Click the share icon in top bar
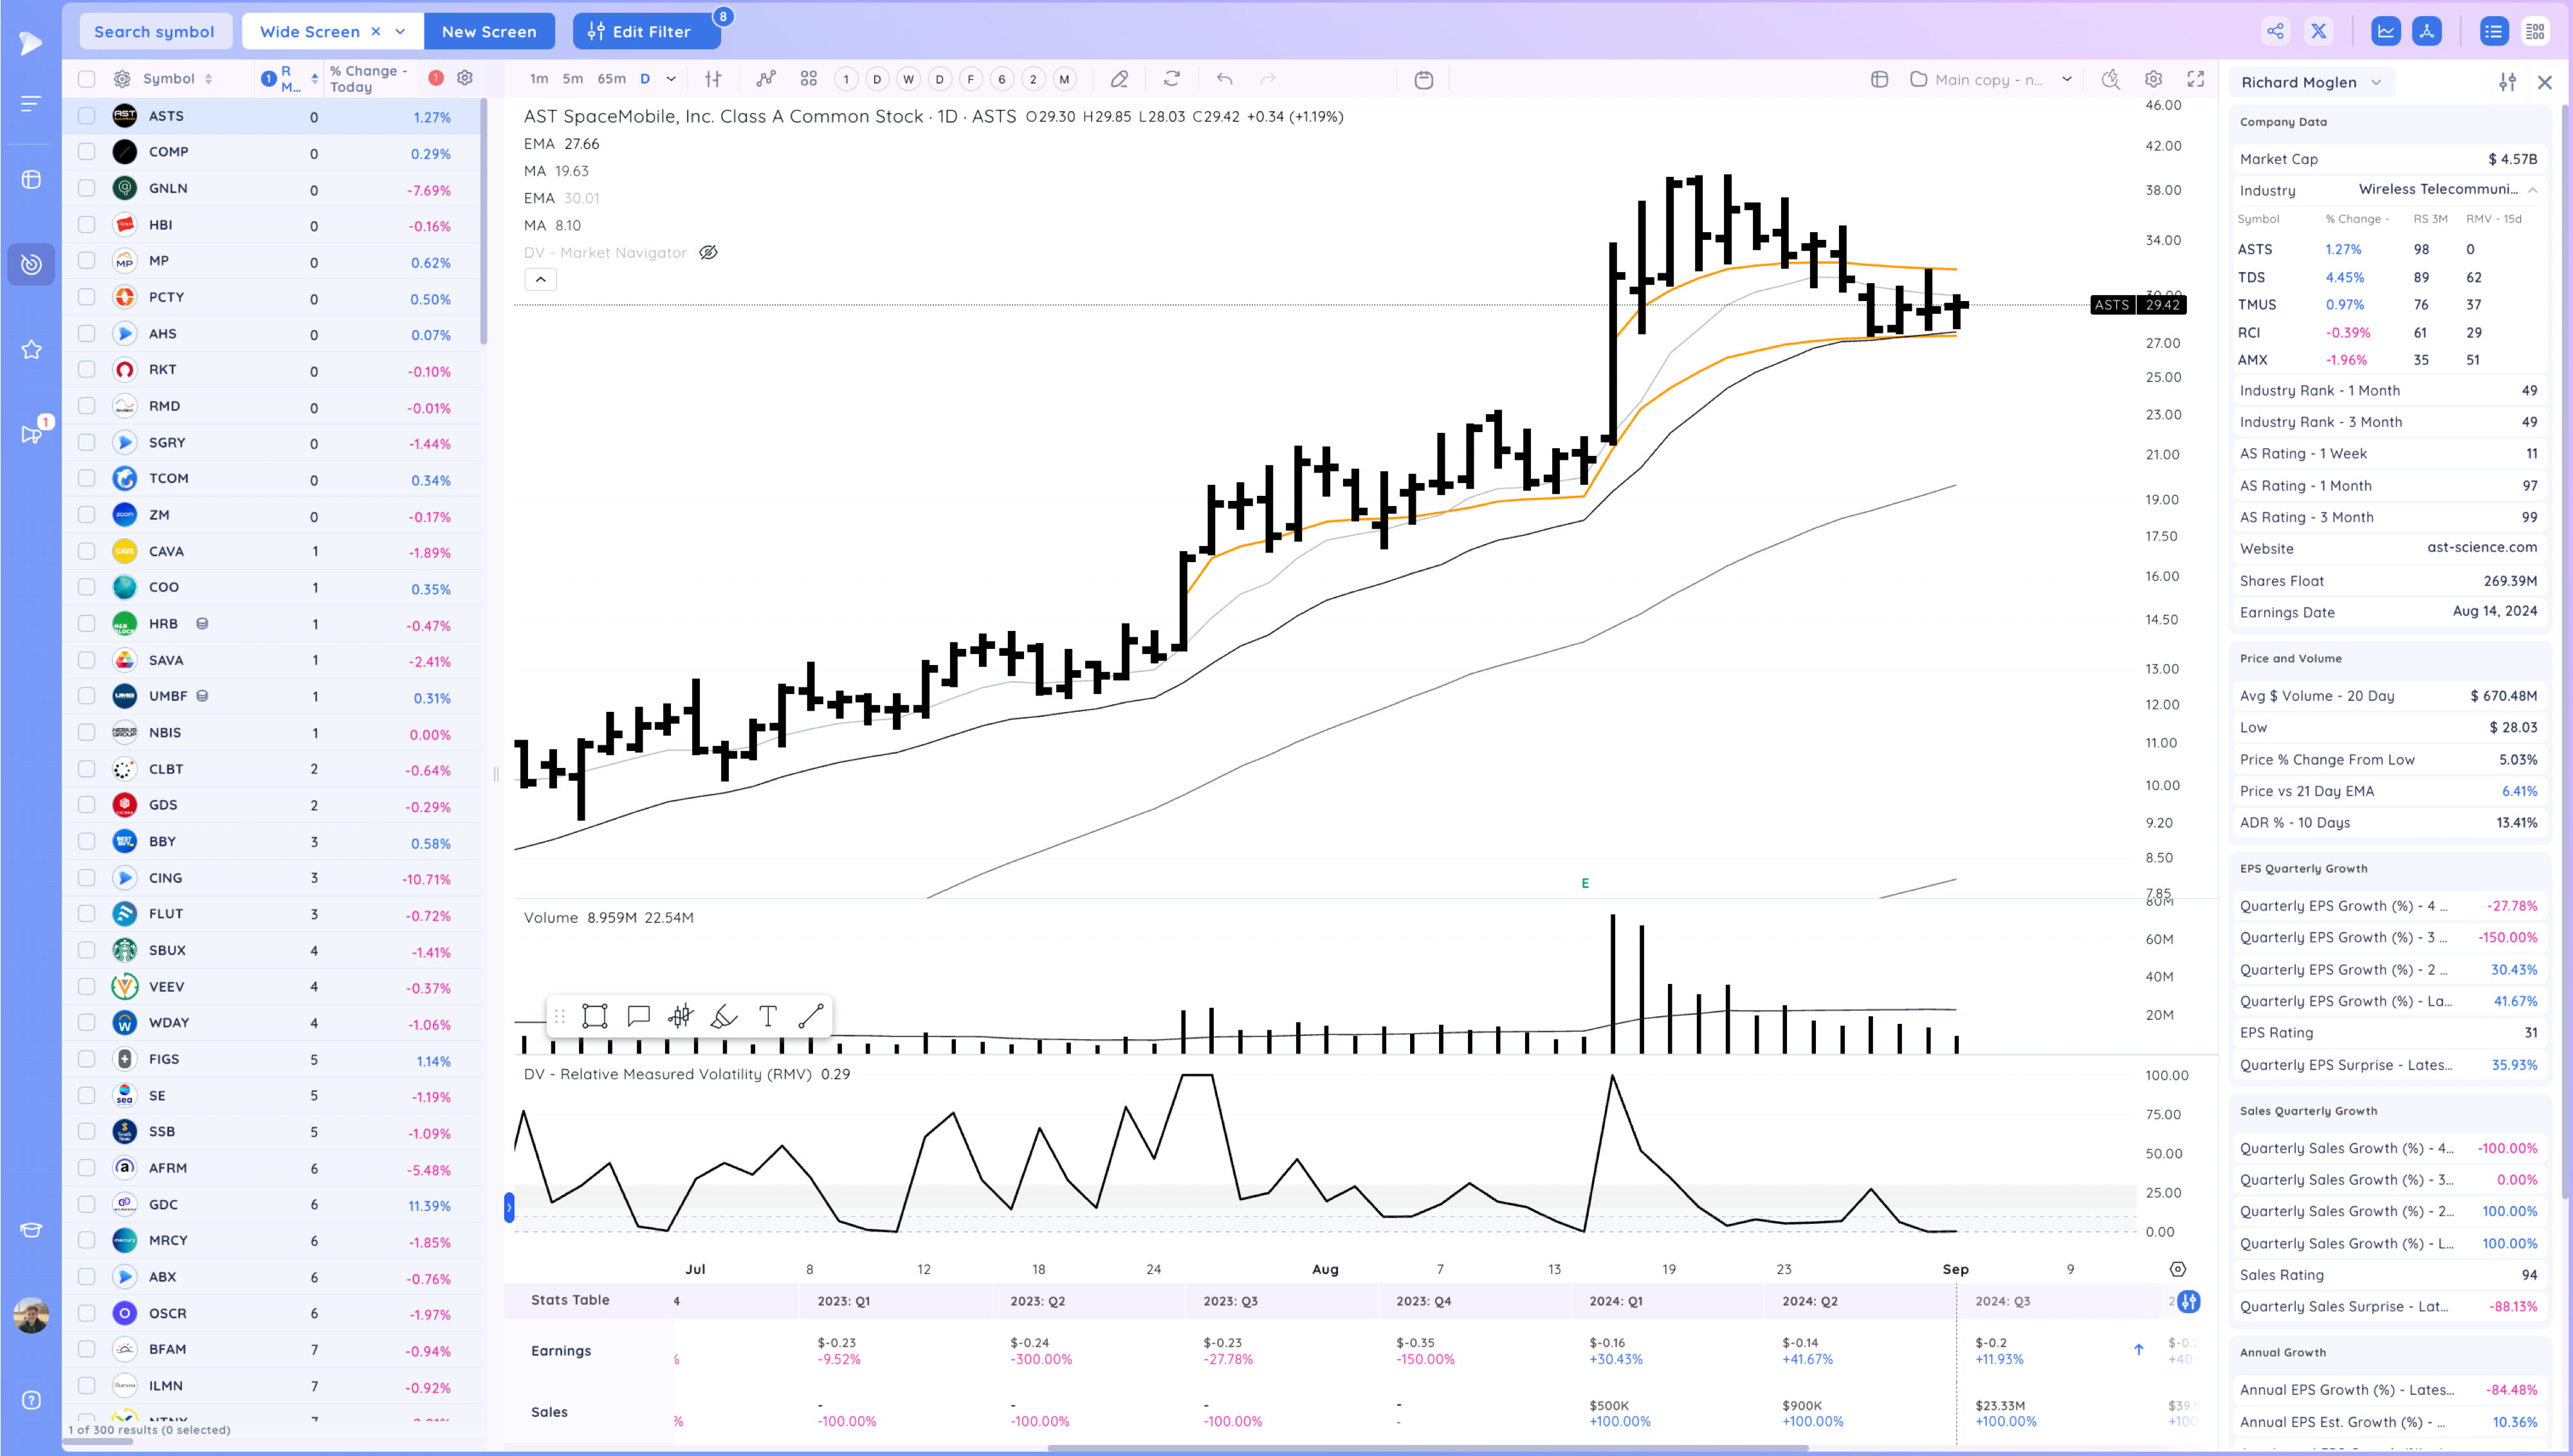The image size is (2573, 1456). pyautogui.click(x=2275, y=31)
